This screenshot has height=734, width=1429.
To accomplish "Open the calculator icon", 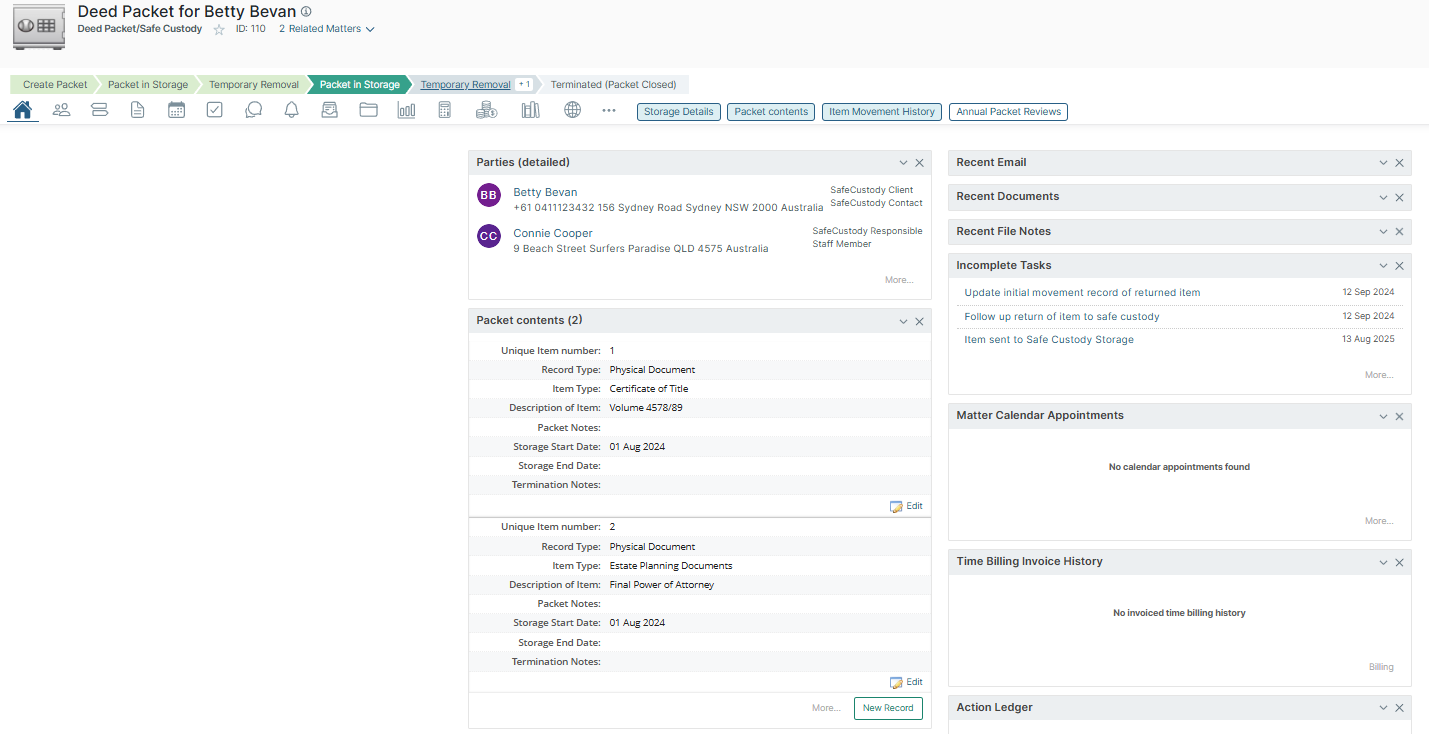I will point(445,110).
